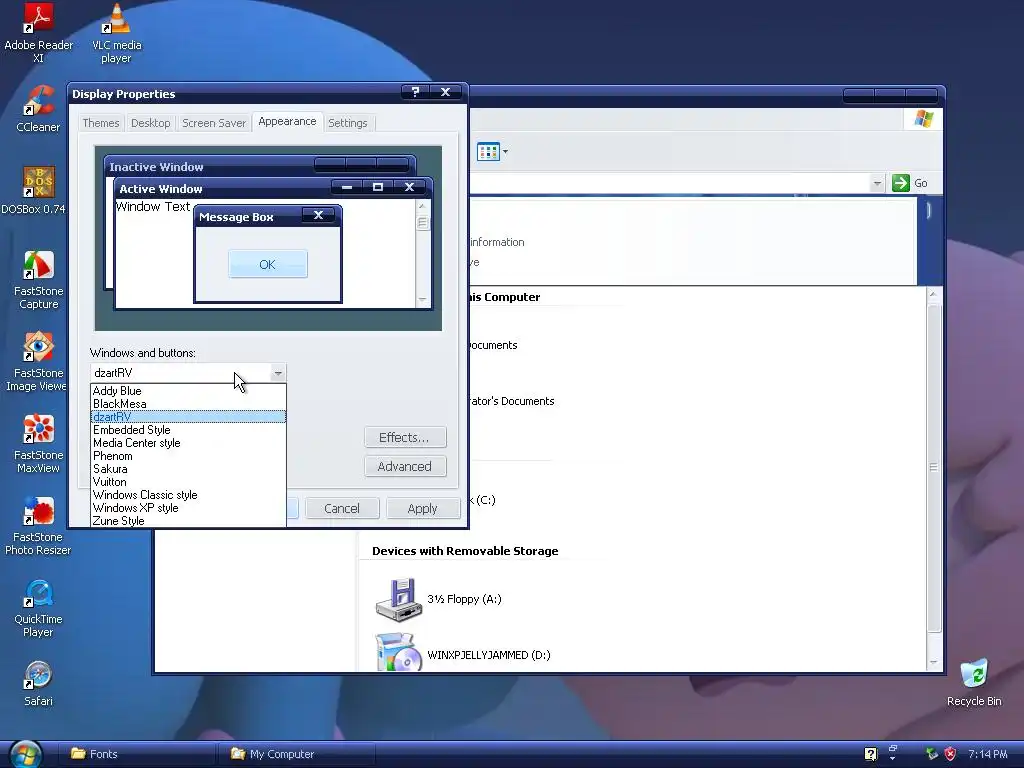Choose BlackMesa style from list
Viewport: 1024px width, 768px height.
[x=188, y=404]
